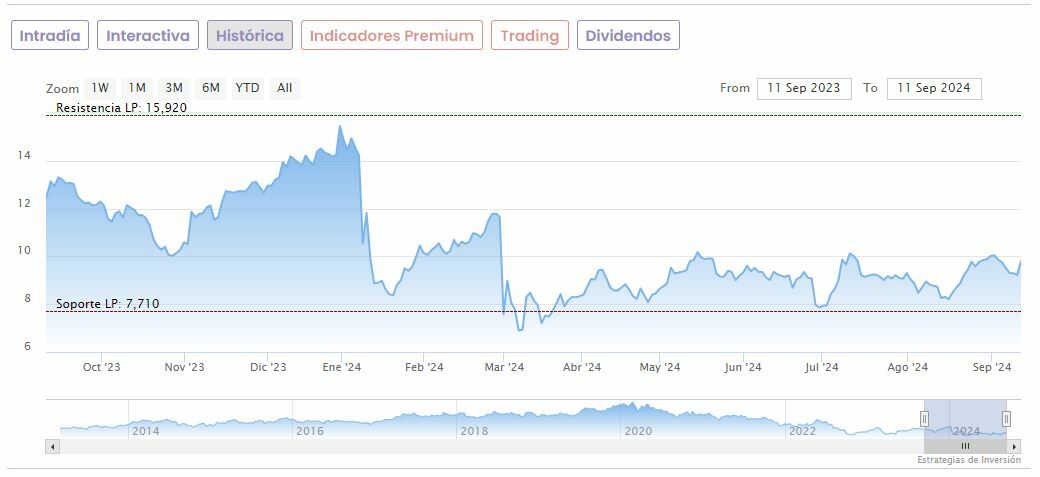The width and height of the screenshot is (1040, 477).
Task: Click the horizontal scrollbar thumb grip
Action: [965, 446]
